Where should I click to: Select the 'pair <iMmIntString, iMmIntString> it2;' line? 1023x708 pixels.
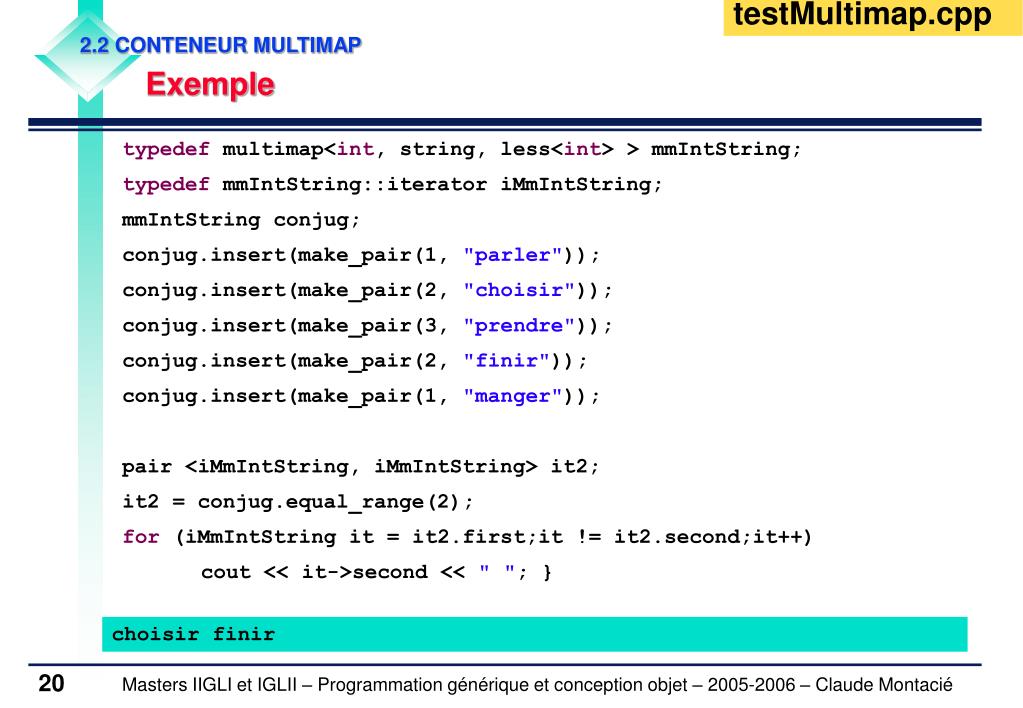pos(360,467)
